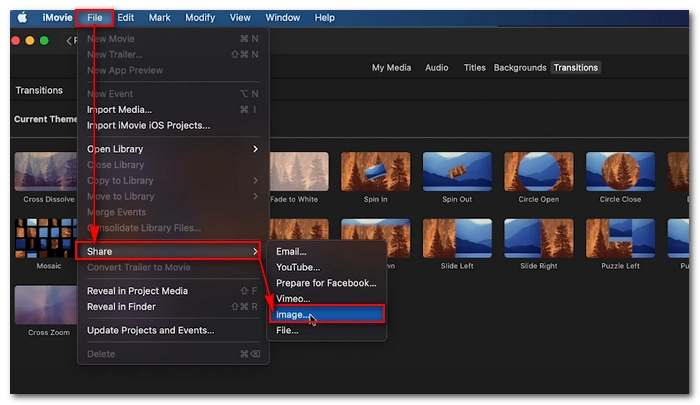Expand the Open Library submenu
The width and height of the screenshot is (700, 405).
pos(173,149)
